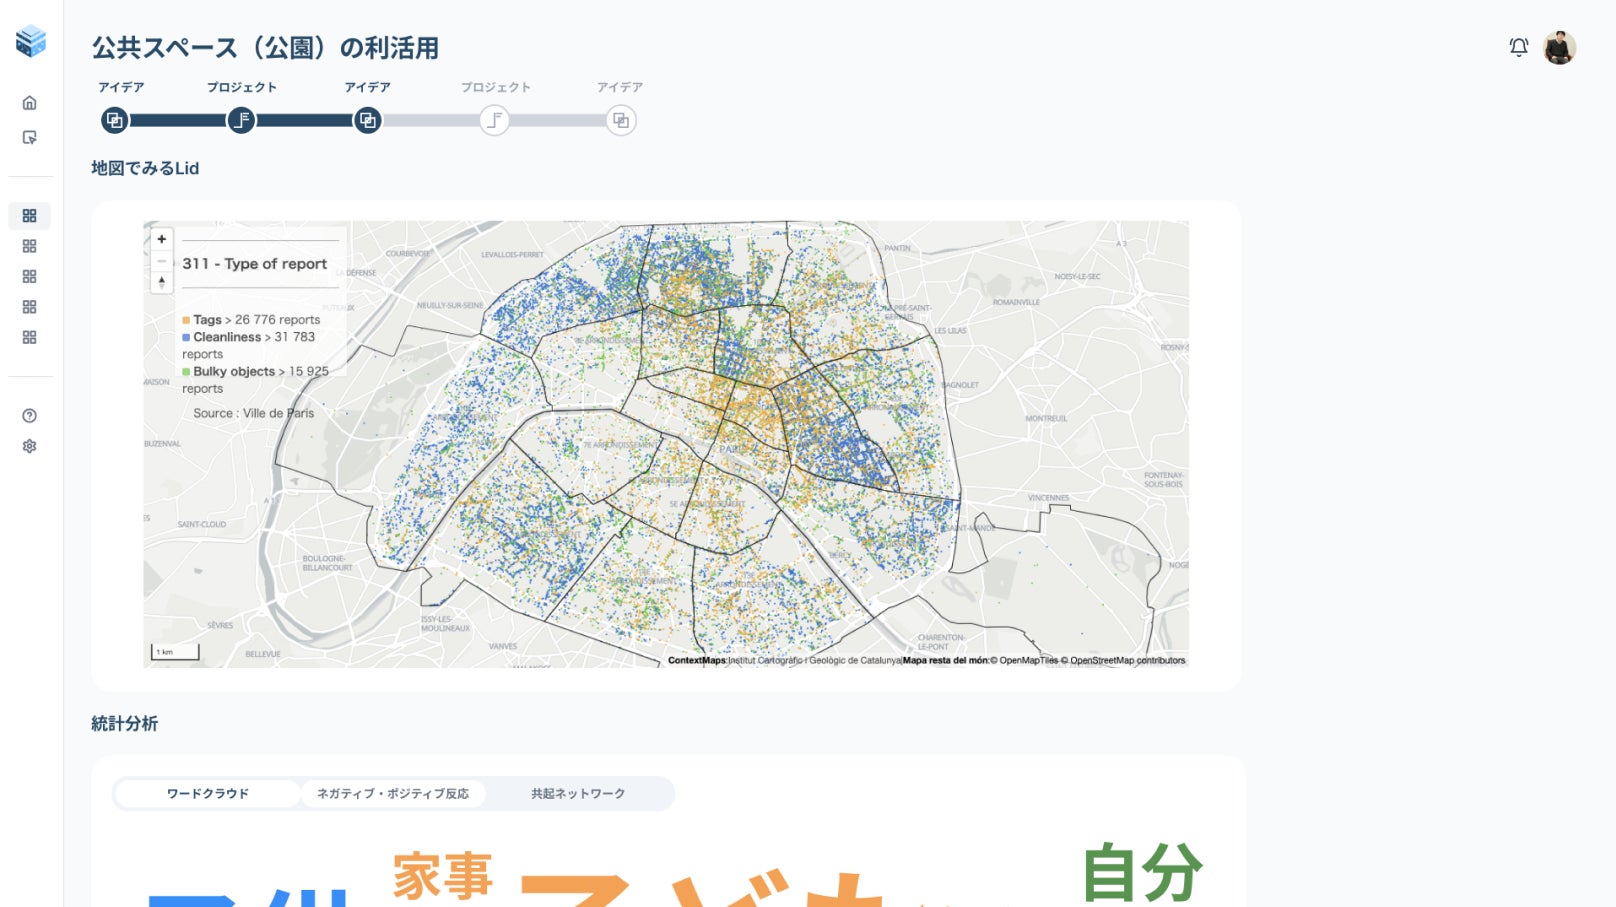Viewport: 1616px width, 907px height.
Task: Click the orange Tags legend swatch
Action: pos(186,321)
